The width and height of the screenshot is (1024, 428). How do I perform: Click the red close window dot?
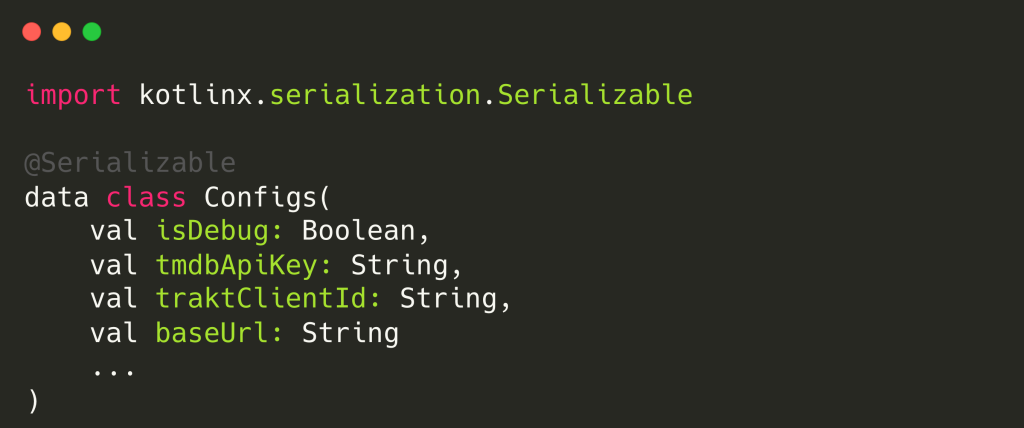click(x=31, y=31)
